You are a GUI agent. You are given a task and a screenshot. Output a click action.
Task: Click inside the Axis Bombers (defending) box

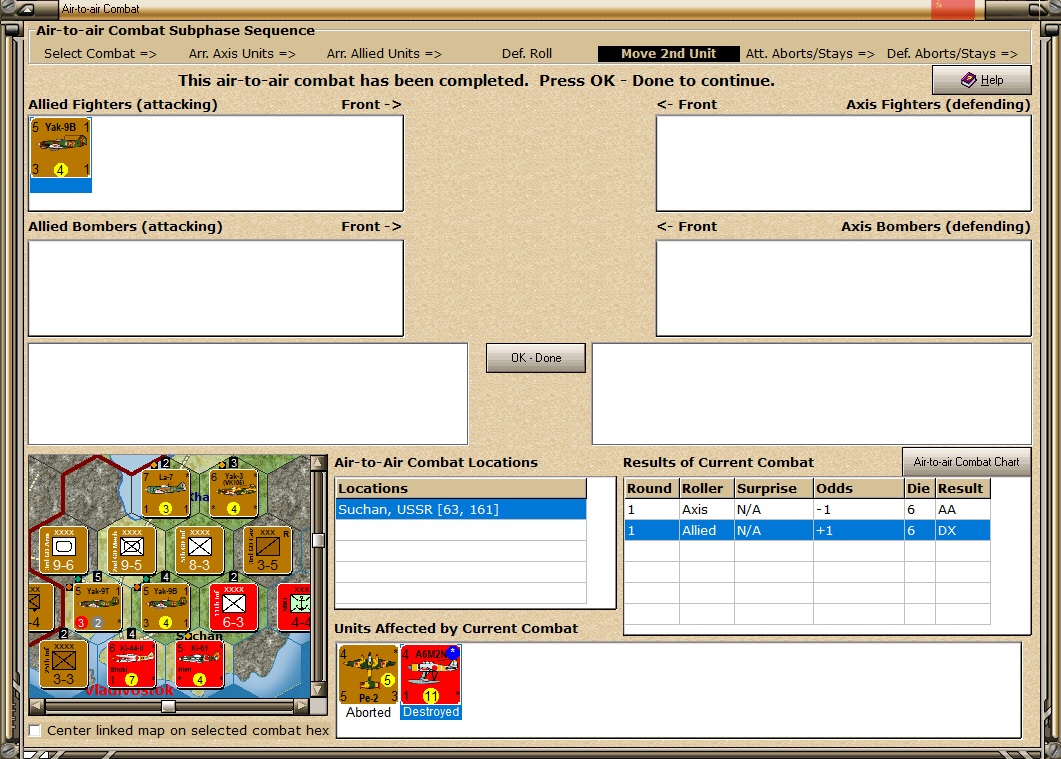pos(844,288)
